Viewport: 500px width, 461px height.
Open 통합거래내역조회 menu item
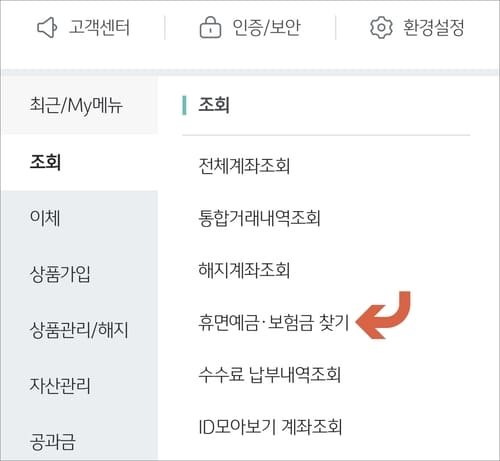(259, 218)
